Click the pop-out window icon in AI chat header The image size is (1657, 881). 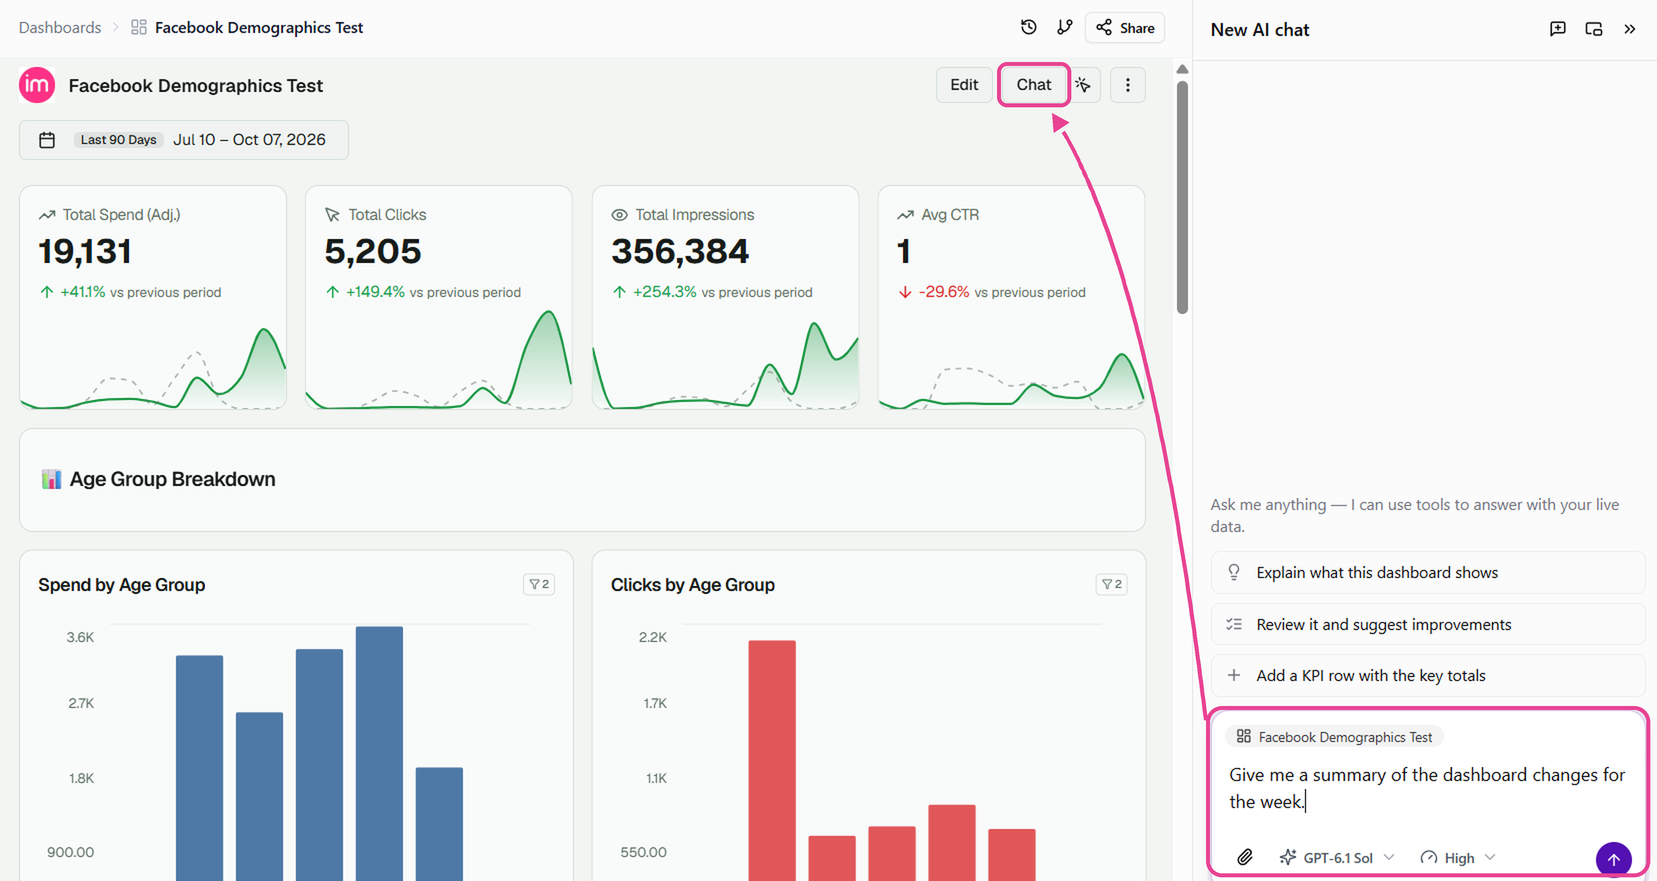click(1594, 29)
